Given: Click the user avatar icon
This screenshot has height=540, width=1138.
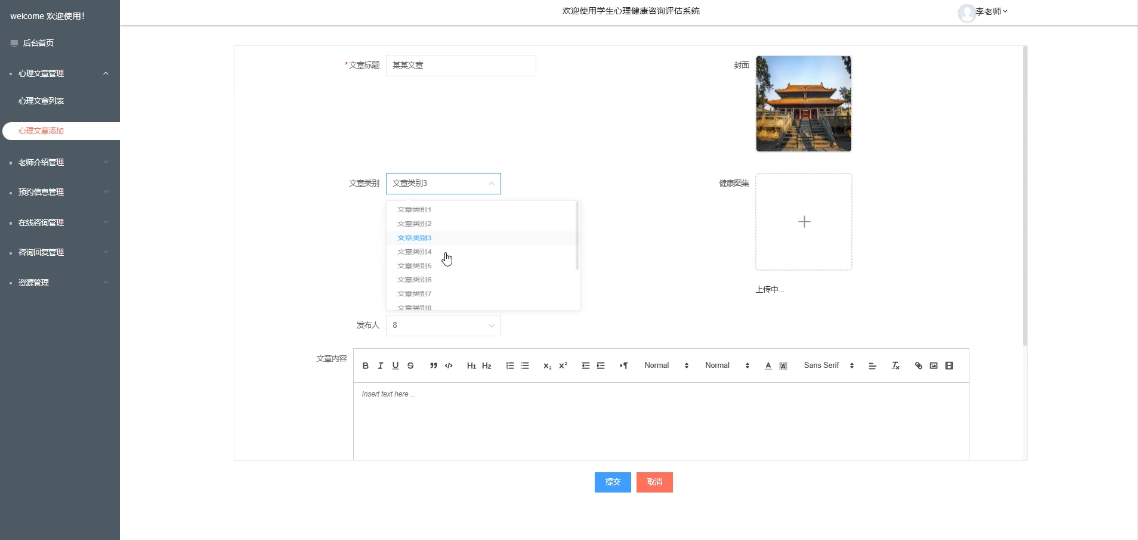Looking at the screenshot, I should pos(967,12).
